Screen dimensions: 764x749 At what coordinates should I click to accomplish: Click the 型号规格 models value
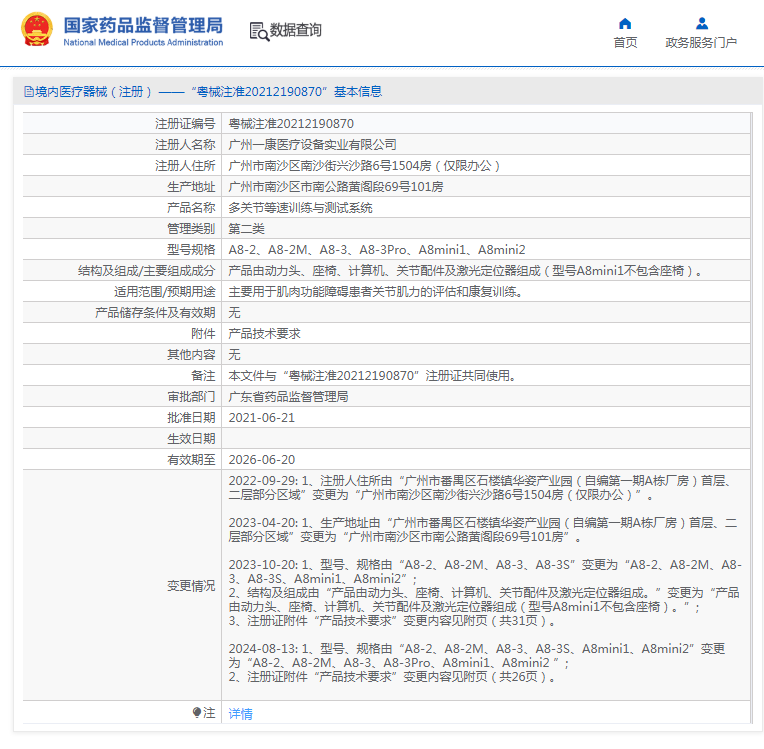pos(377,250)
